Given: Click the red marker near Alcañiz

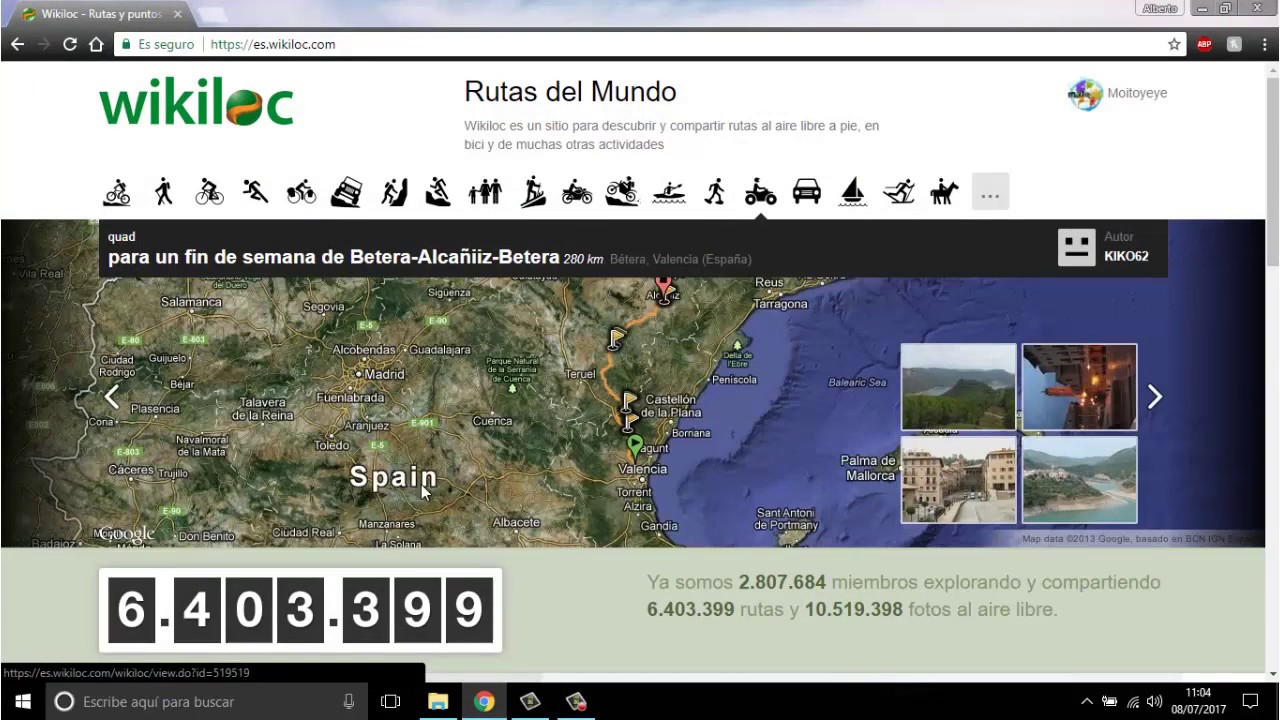Looking at the screenshot, I should [663, 288].
